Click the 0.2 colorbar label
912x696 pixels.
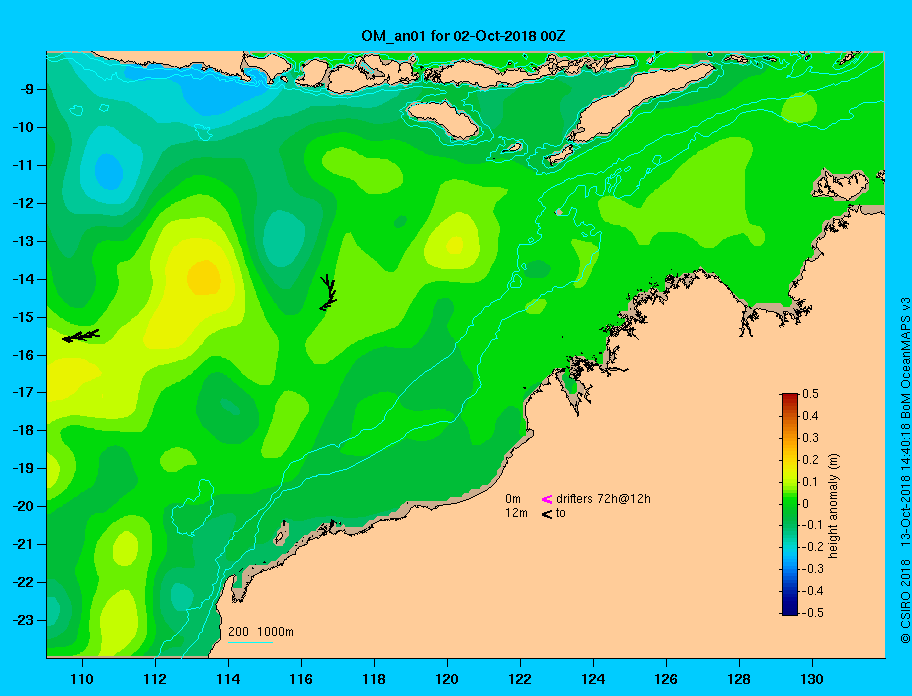point(810,460)
